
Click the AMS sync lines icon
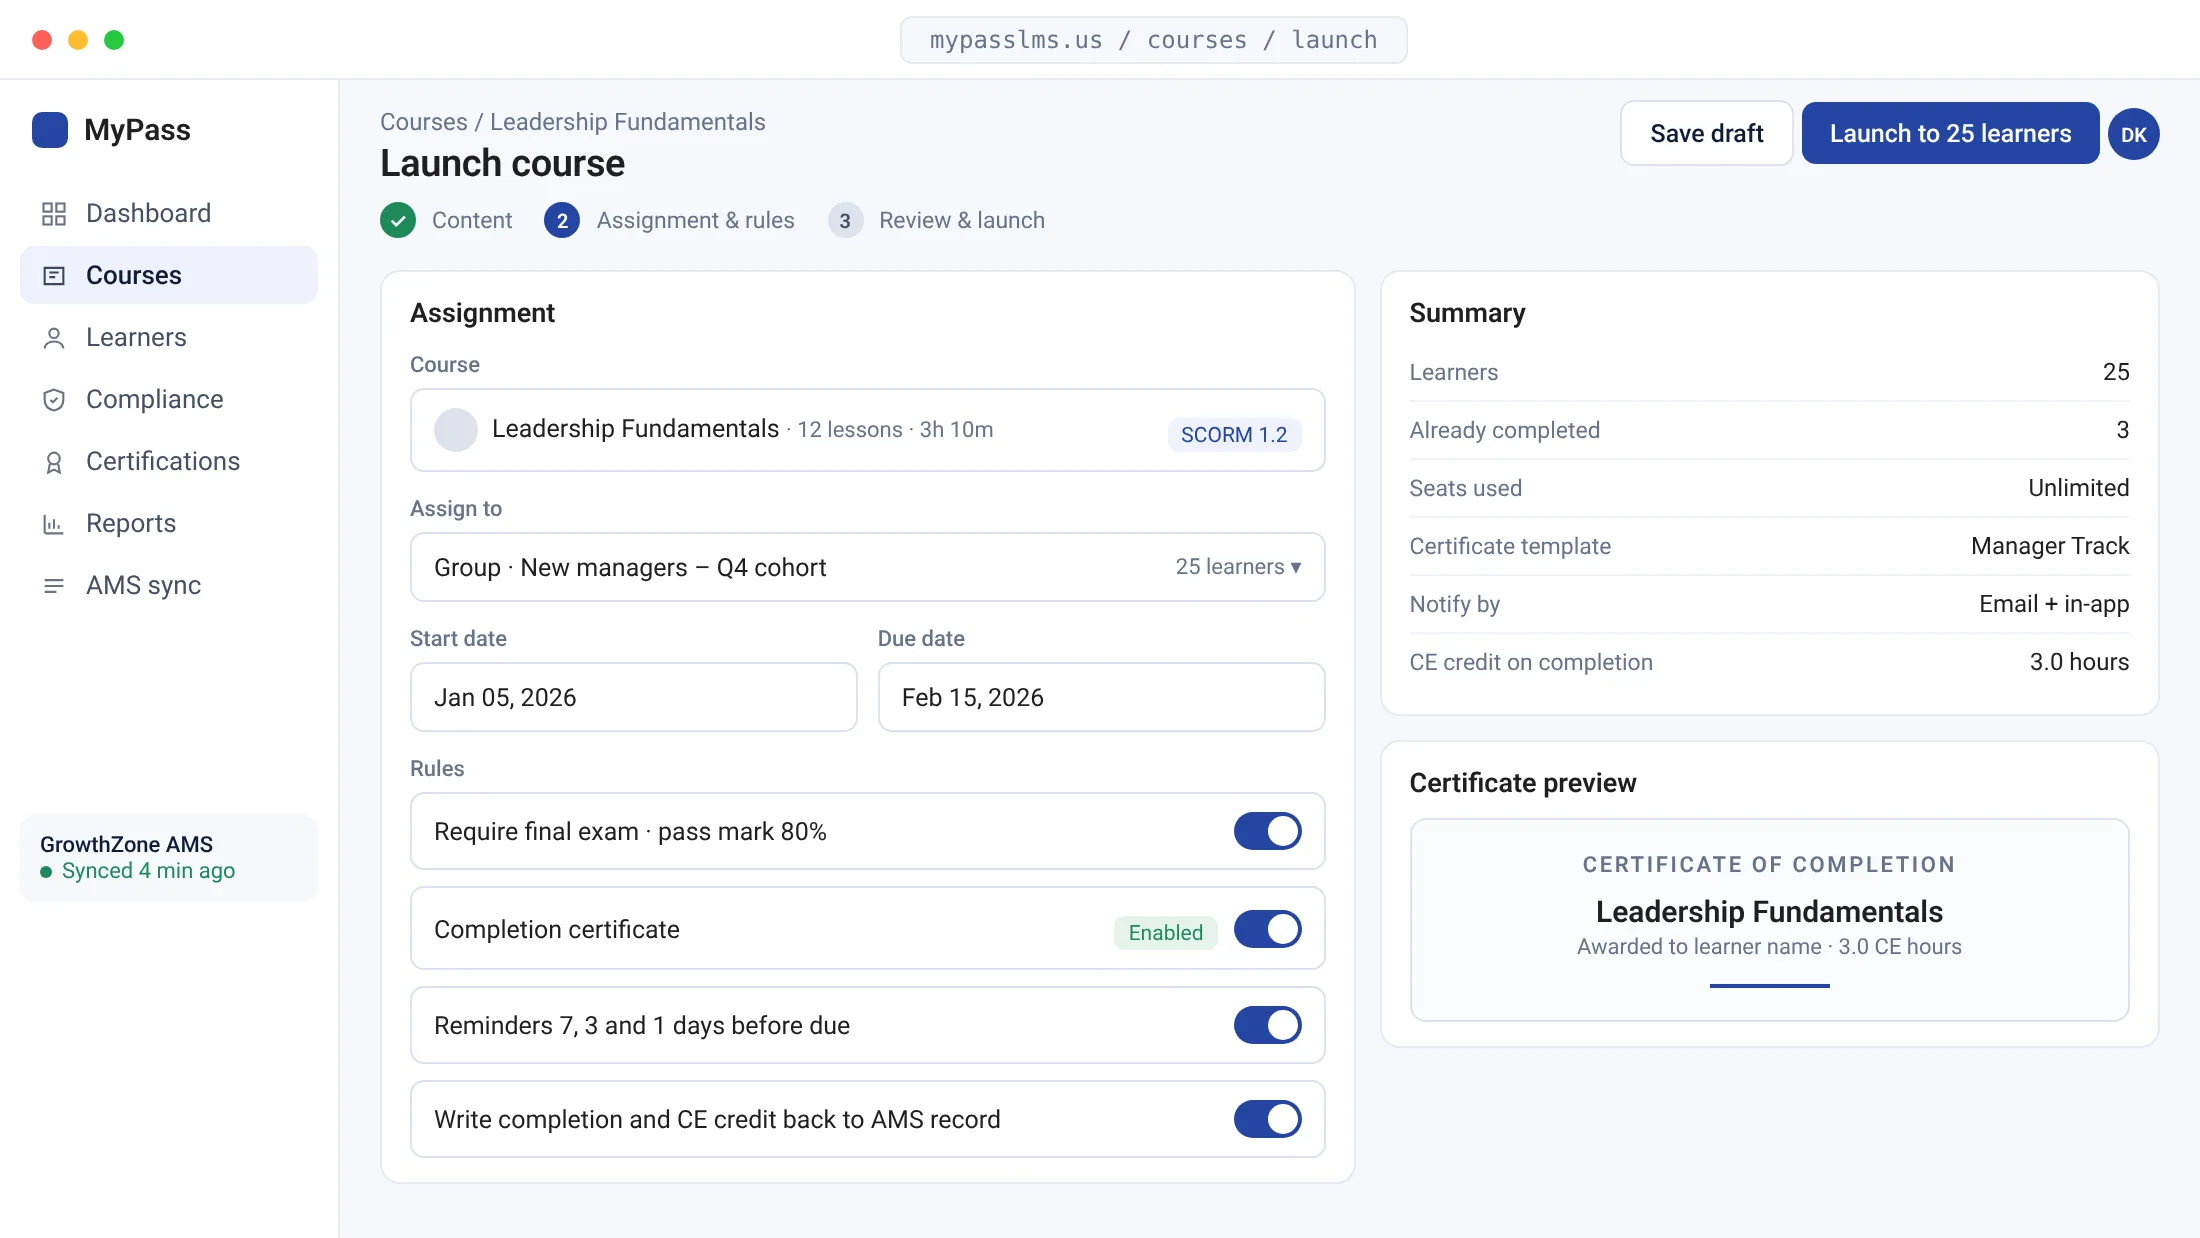point(54,585)
